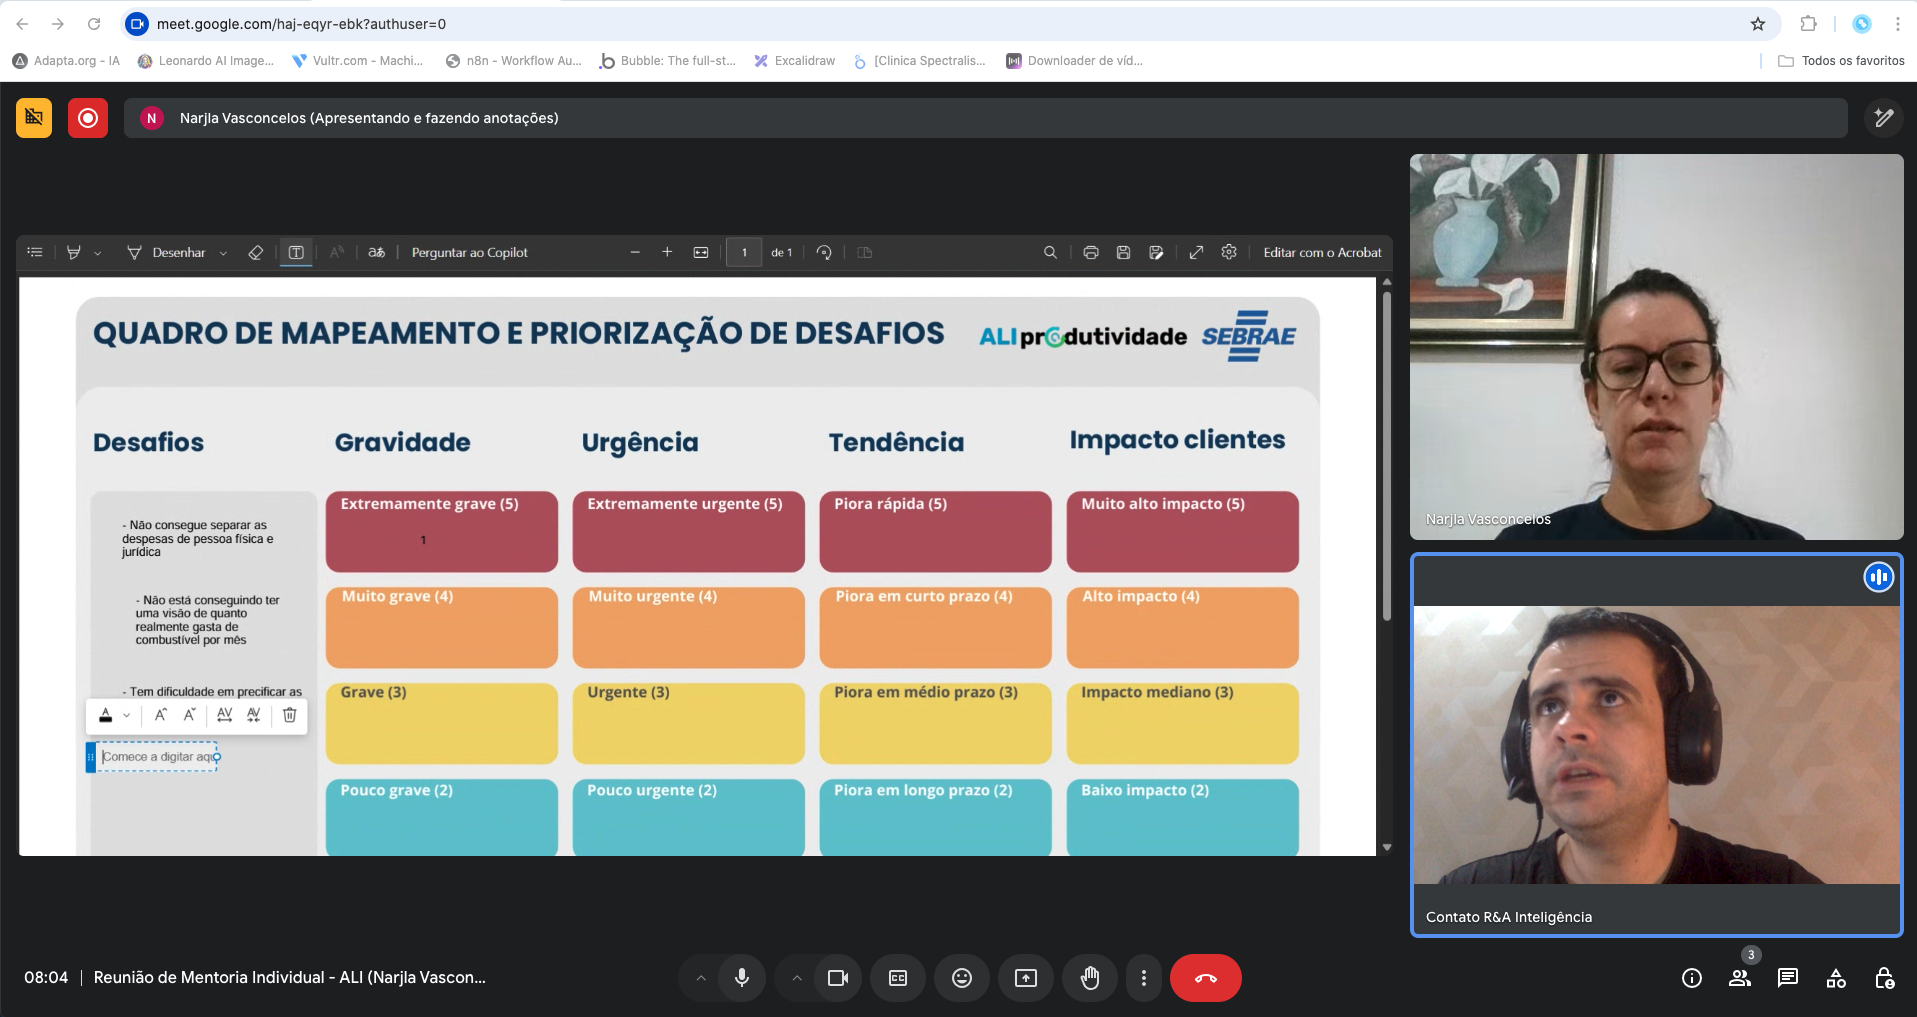Click the red recording indicator button

click(88, 118)
